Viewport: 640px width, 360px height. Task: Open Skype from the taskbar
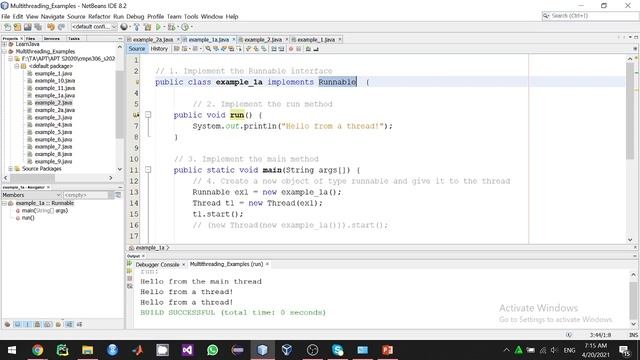[338, 350]
